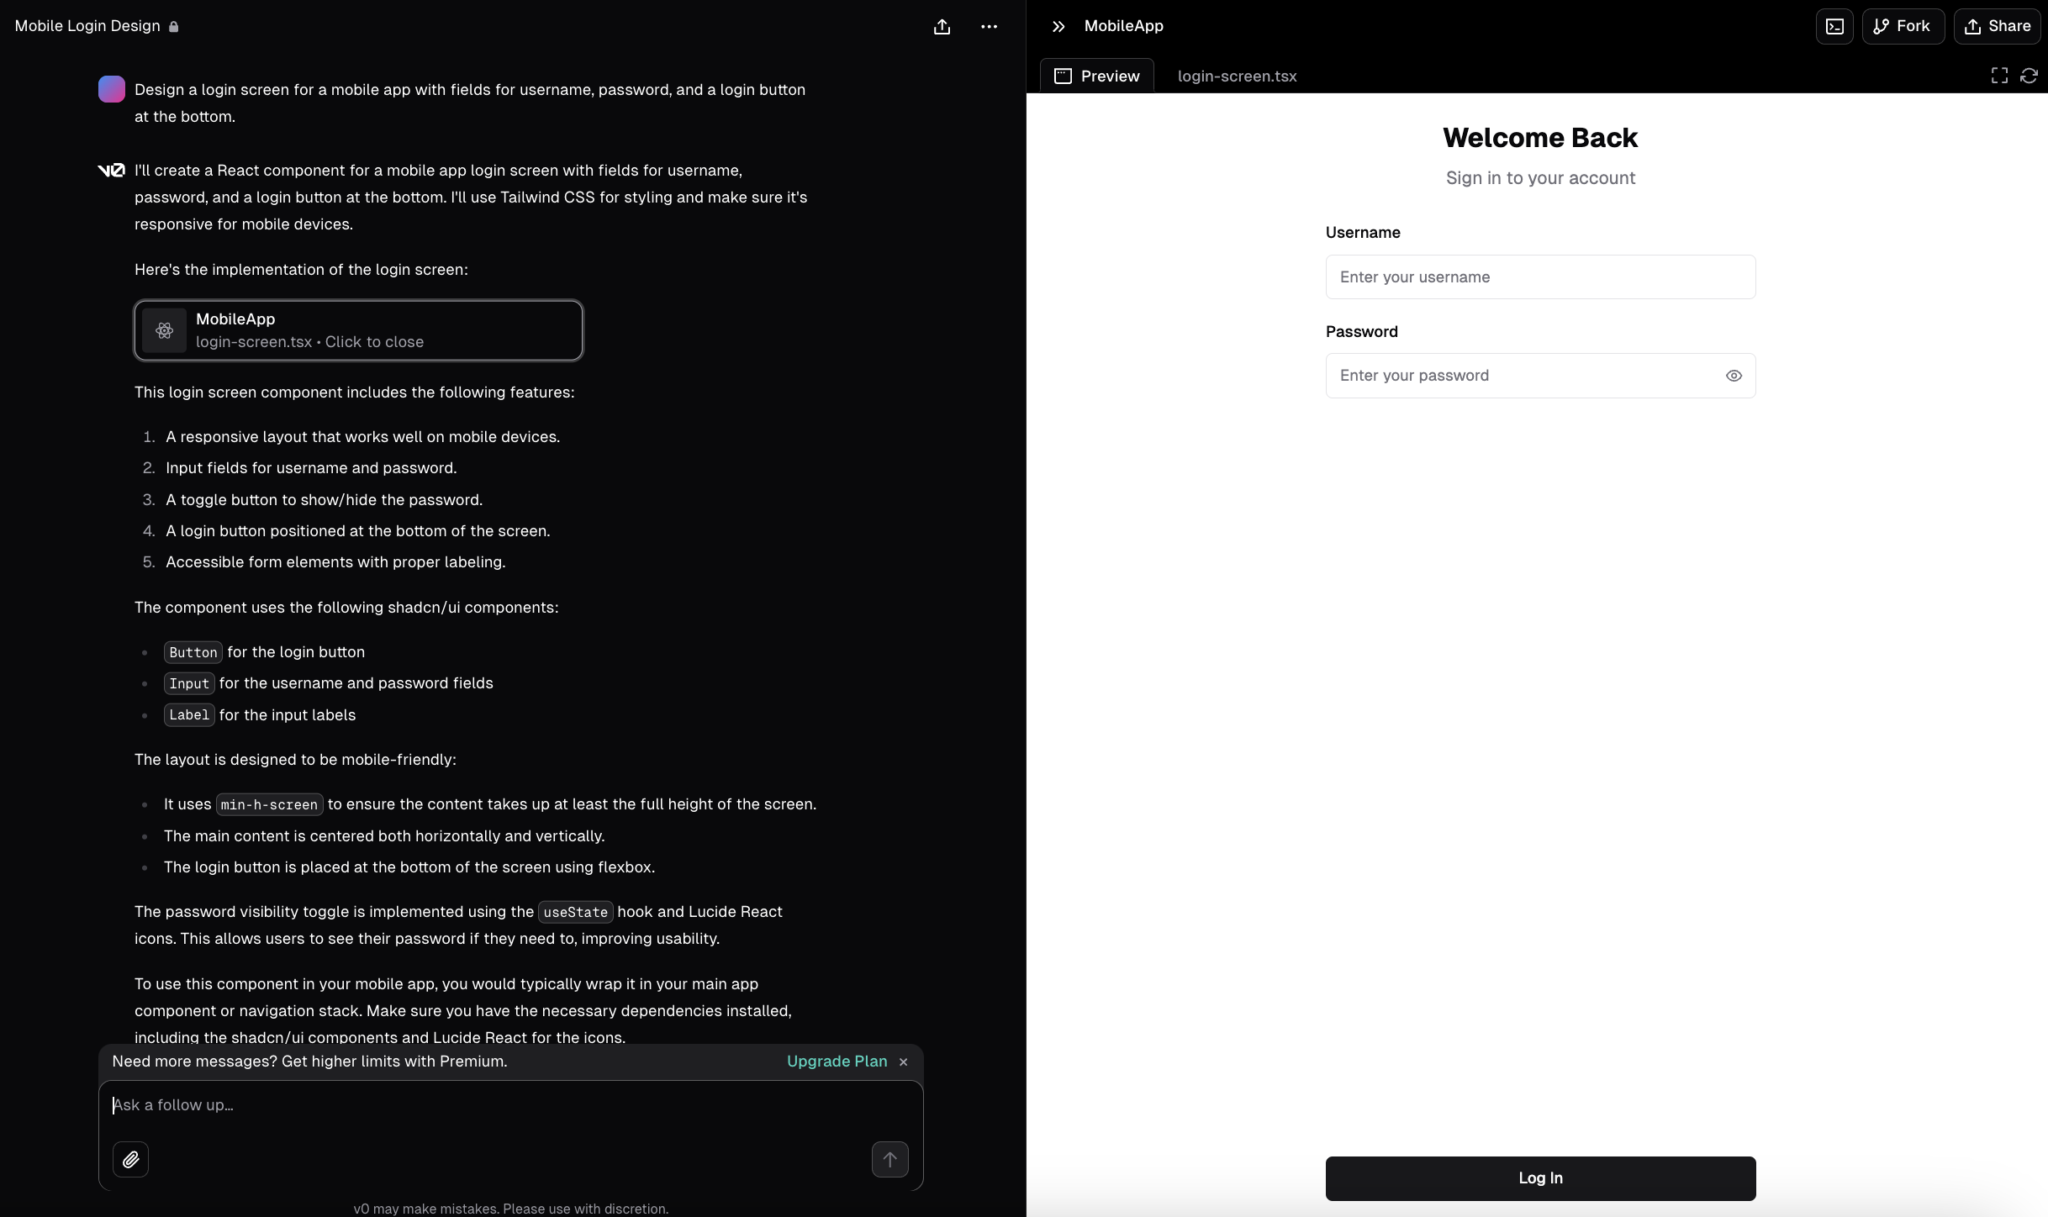Viewport: 2048px width, 1217px height.
Task: Click the Fork button
Action: [1902, 26]
